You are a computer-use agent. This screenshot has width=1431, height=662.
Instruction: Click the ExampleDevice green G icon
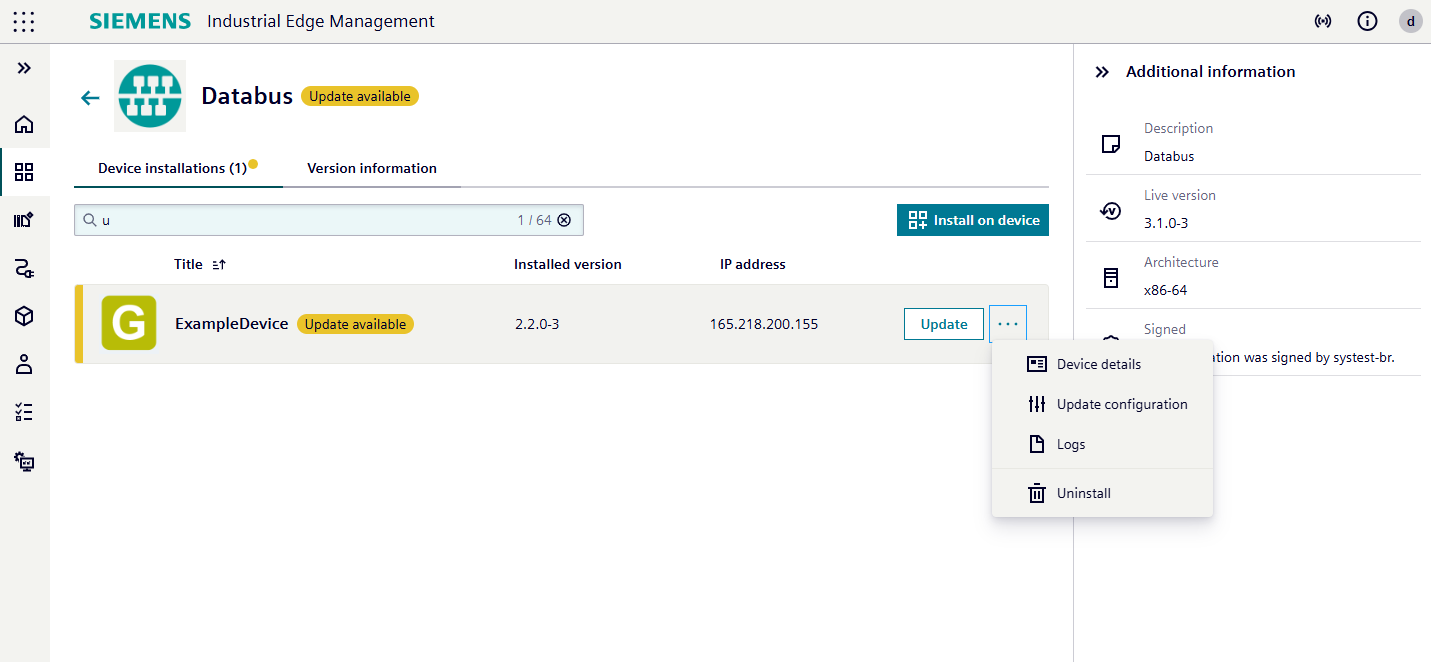point(129,323)
